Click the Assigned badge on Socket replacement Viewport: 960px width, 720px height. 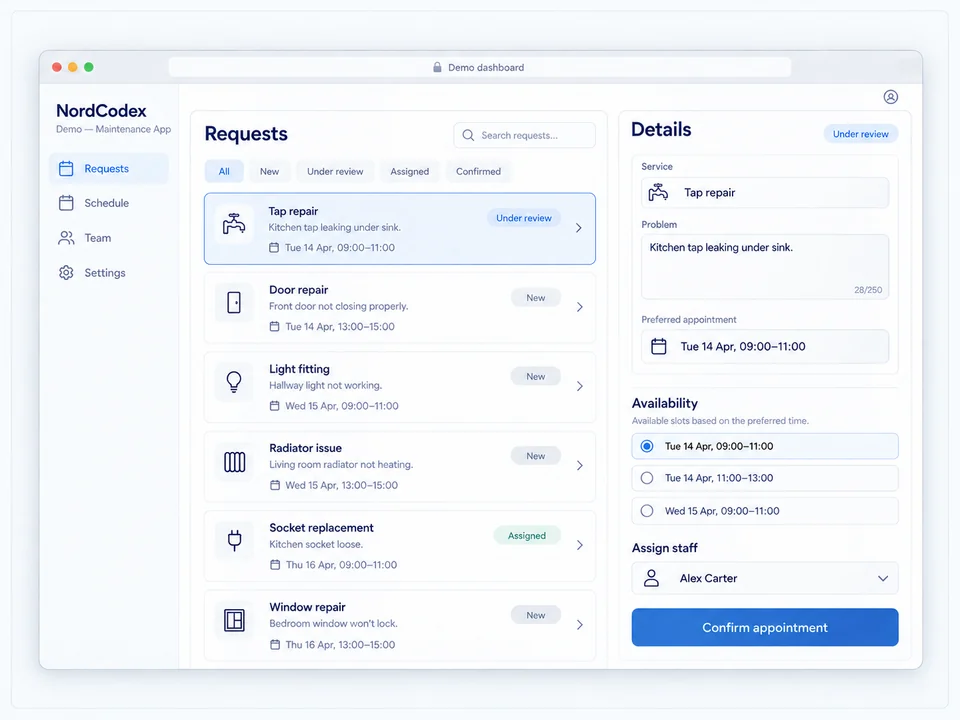pyautogui.click(x=527, y=536)
